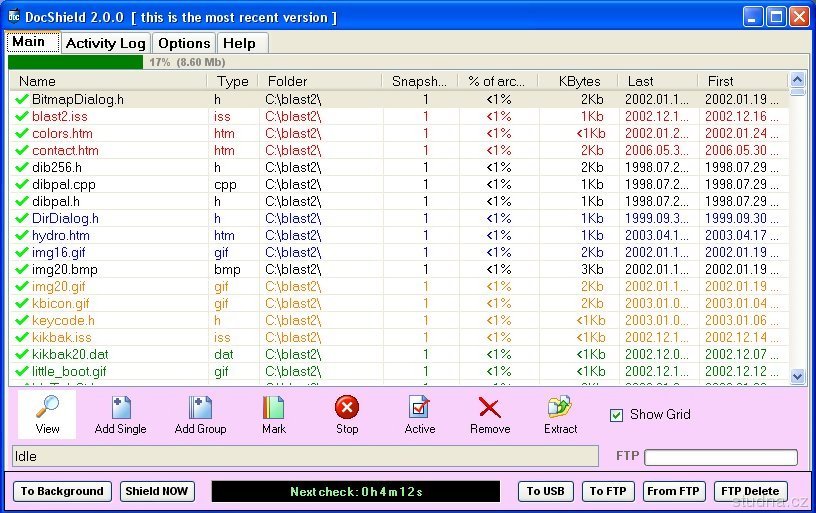Click the list scrollbar down arrow

coord(797,376)
